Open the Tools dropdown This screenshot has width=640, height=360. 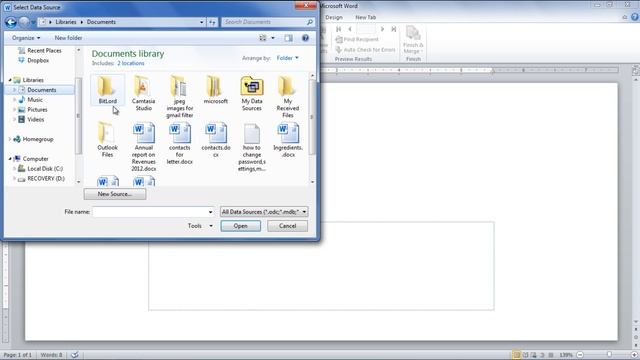tap(200, 226)
